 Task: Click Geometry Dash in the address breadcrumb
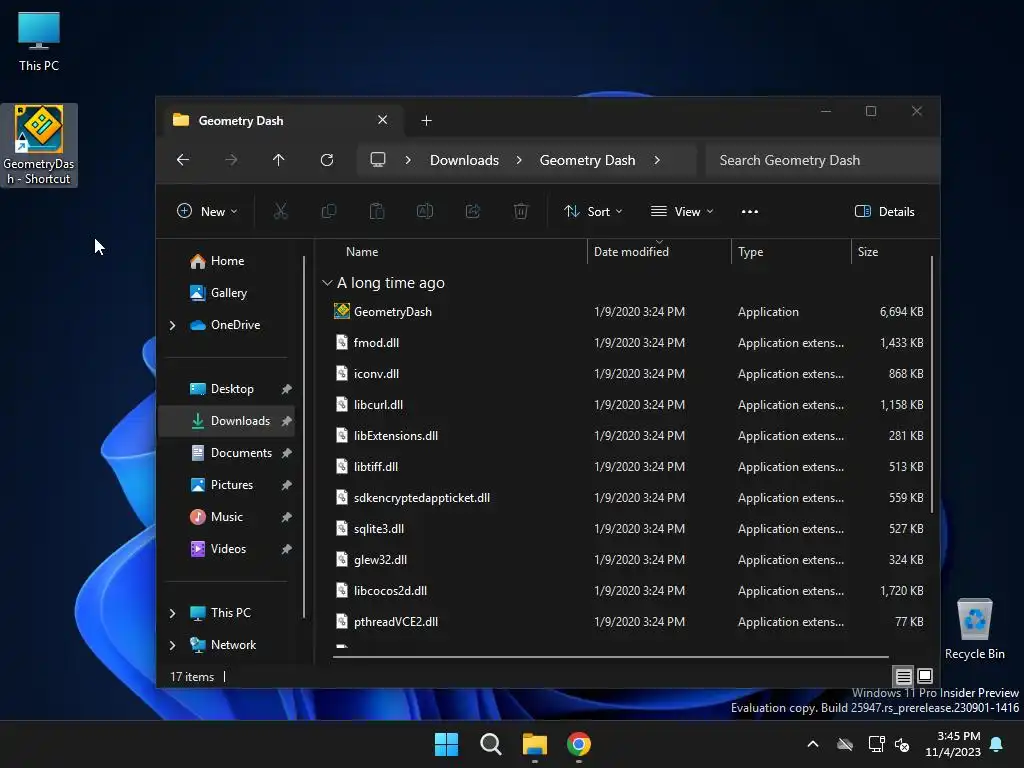click(587, 160)
